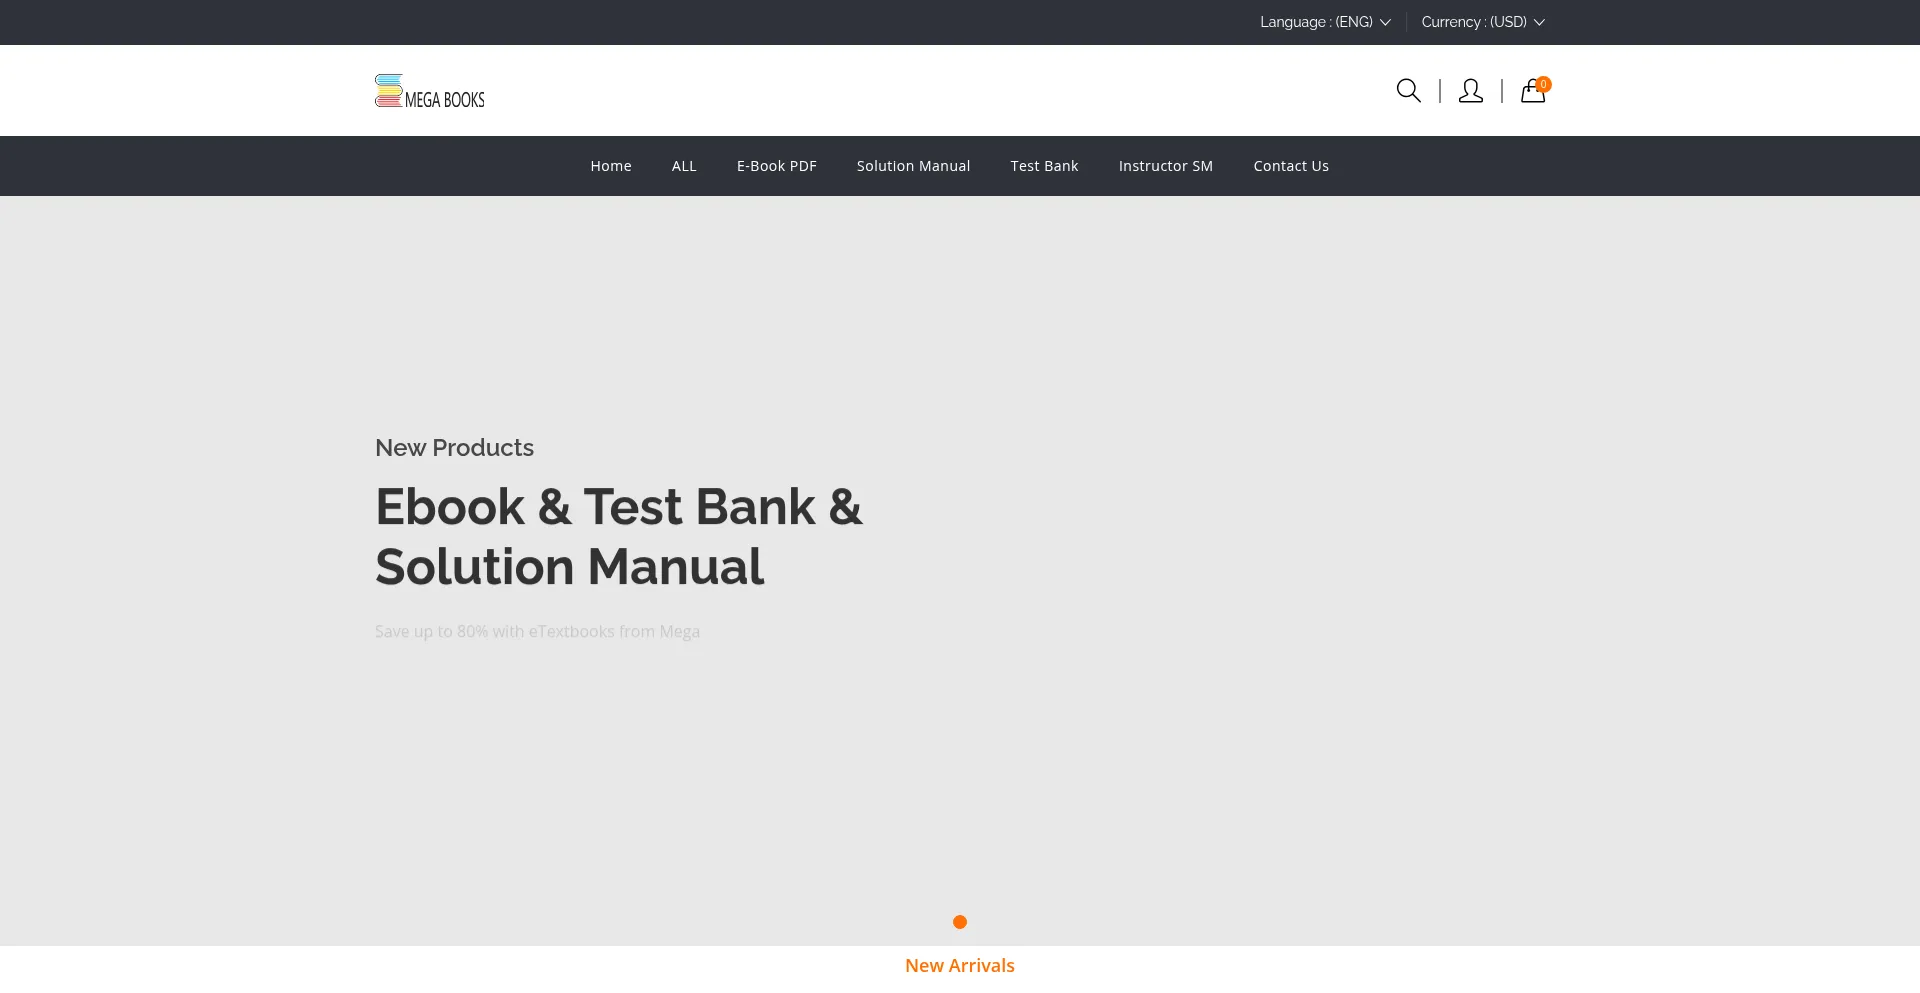The height and width of the screenshot is (993, 1920).
Task: Click the New Arrivals heading
Action: [x=960, y=966]
